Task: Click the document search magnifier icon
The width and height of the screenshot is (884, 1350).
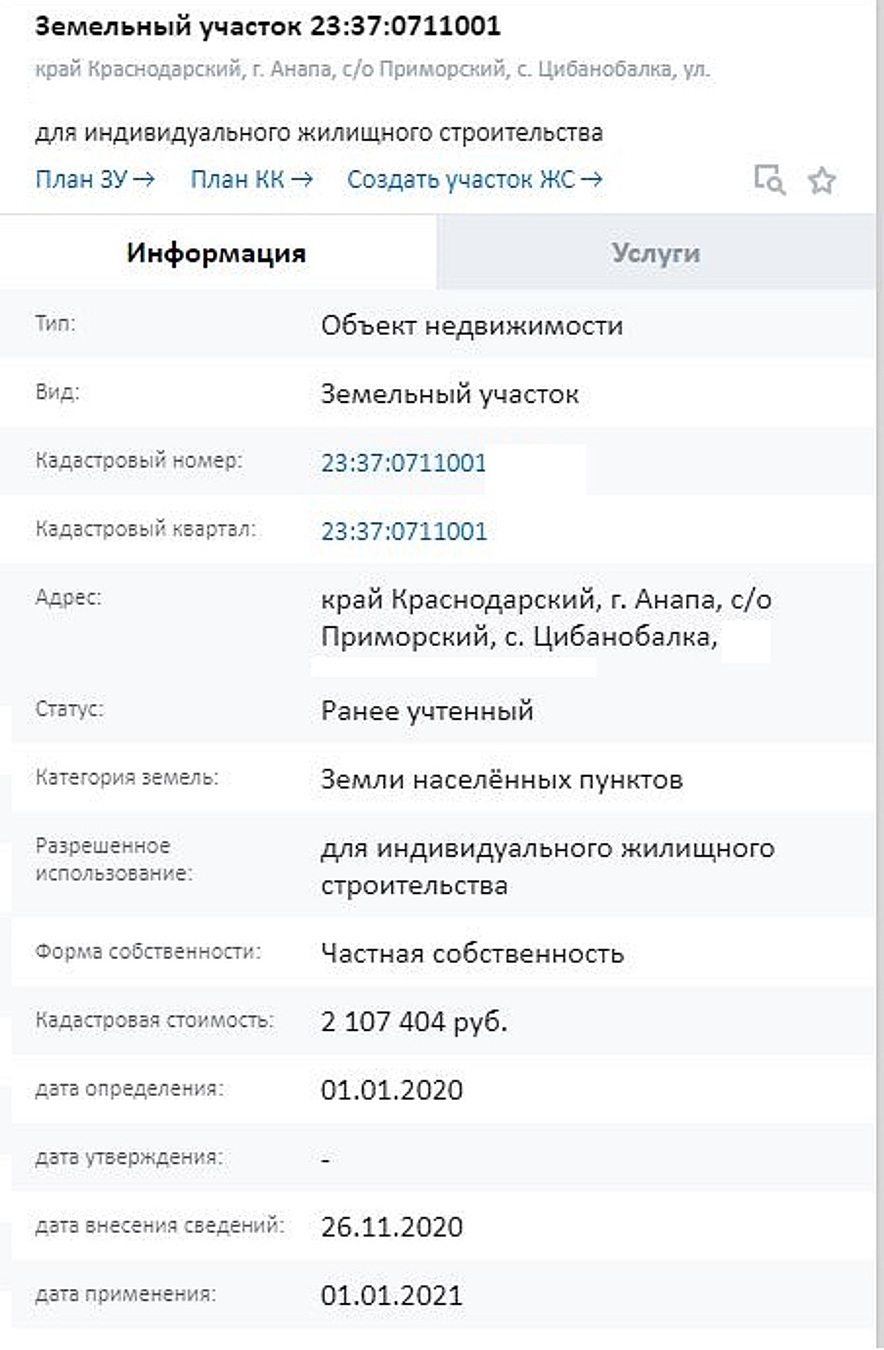Action: coord(769,180)
